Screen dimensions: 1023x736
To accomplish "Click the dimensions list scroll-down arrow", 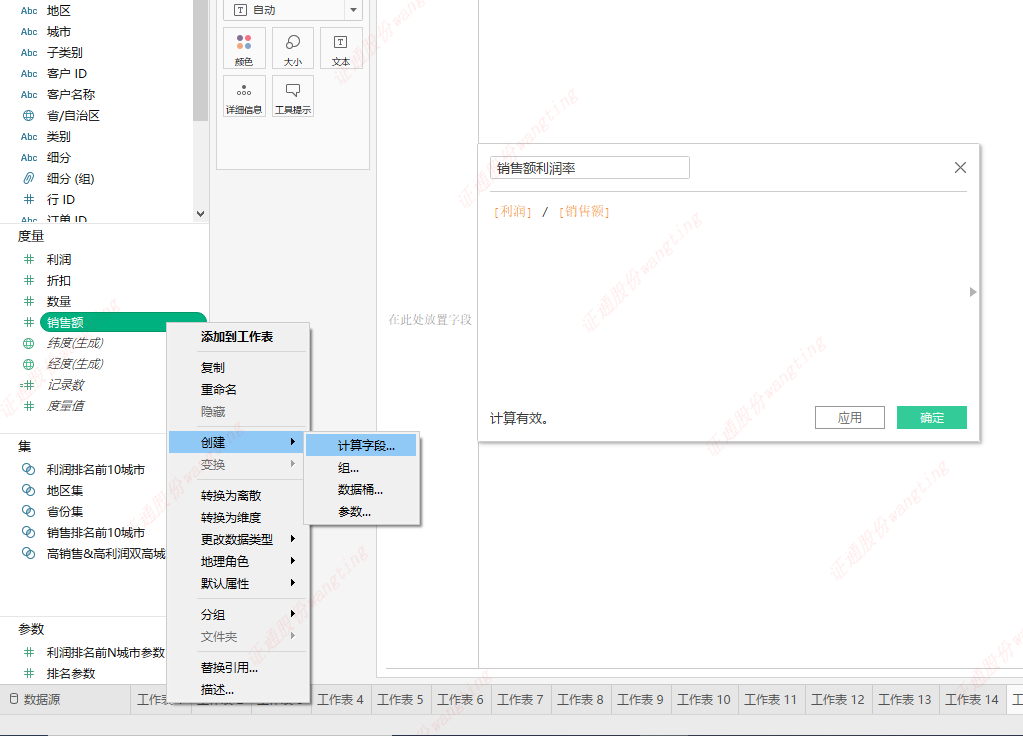I will click(200, 213).
